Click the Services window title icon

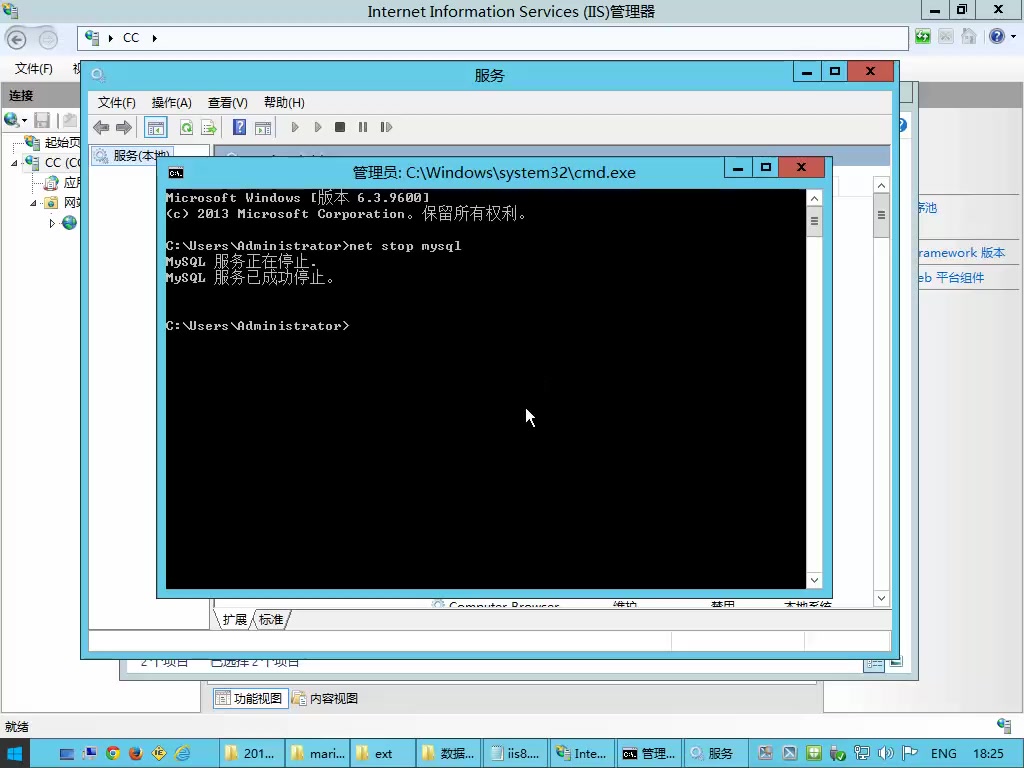(x=98, y=75)
